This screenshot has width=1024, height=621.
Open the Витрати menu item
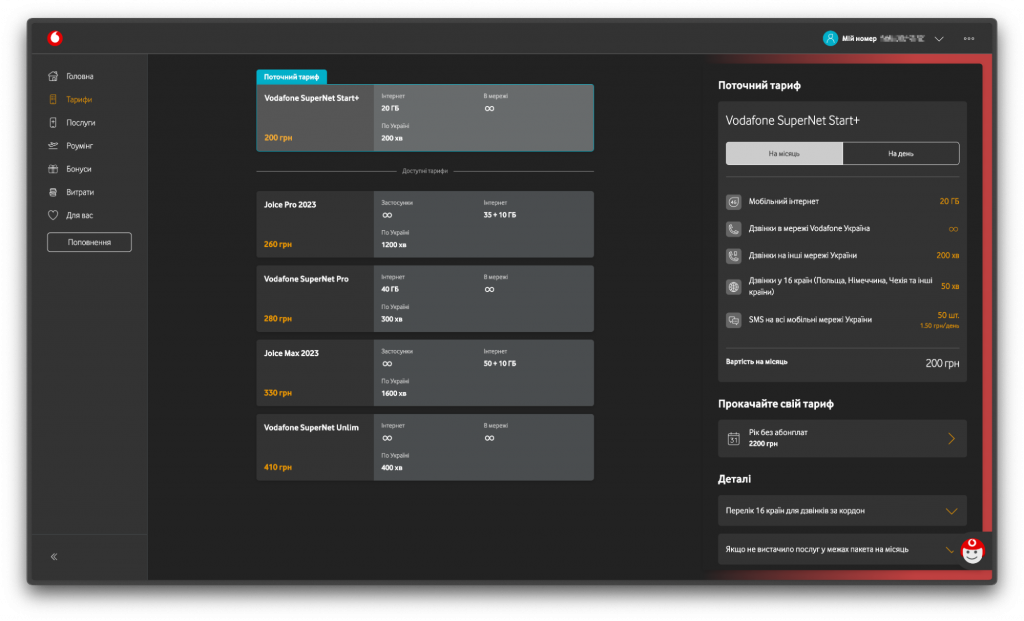[x=80, y=193]
